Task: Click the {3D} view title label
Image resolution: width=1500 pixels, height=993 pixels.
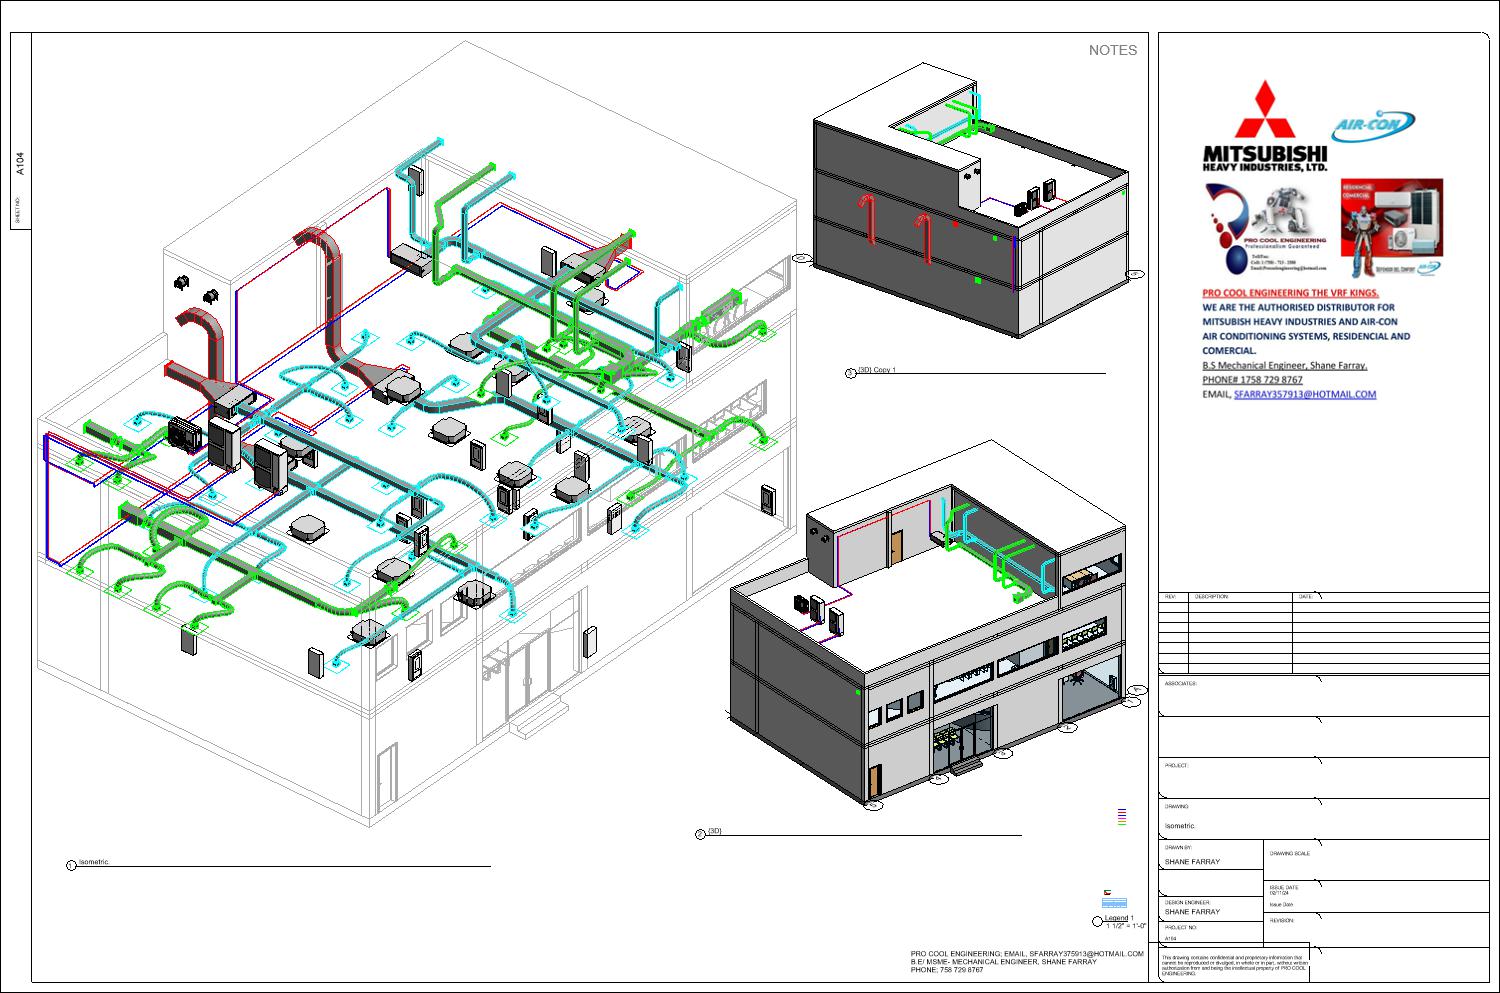Action: (714, 831)
